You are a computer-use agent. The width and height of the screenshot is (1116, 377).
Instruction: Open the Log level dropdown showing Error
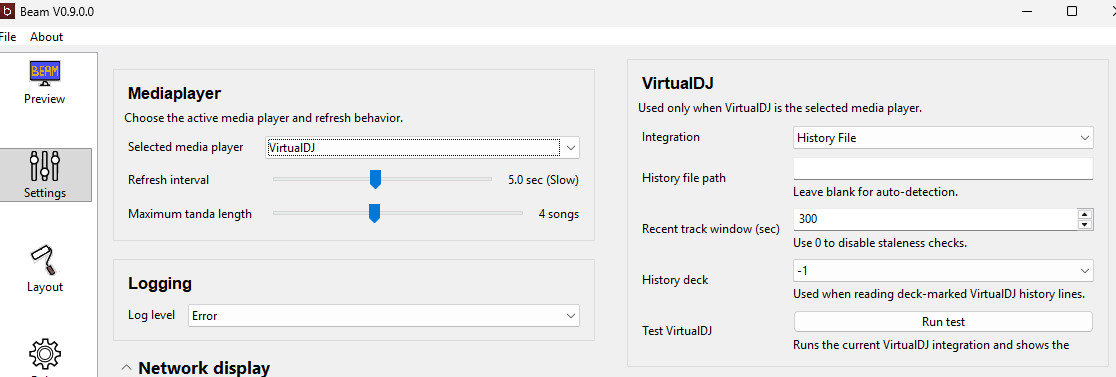click(384, 316)
